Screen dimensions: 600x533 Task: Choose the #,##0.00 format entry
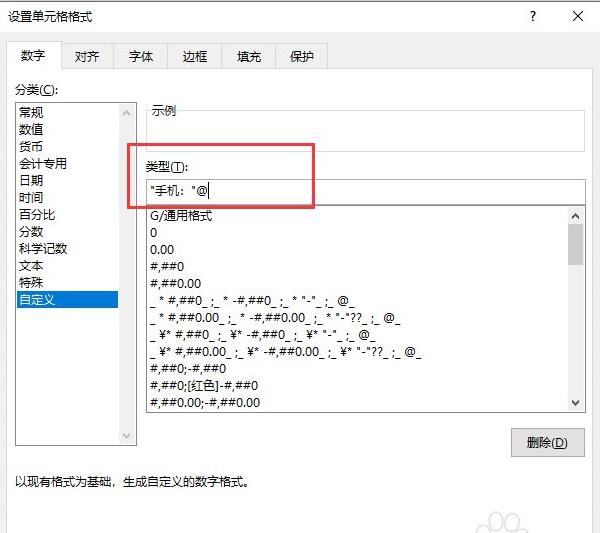click(358, 284)
